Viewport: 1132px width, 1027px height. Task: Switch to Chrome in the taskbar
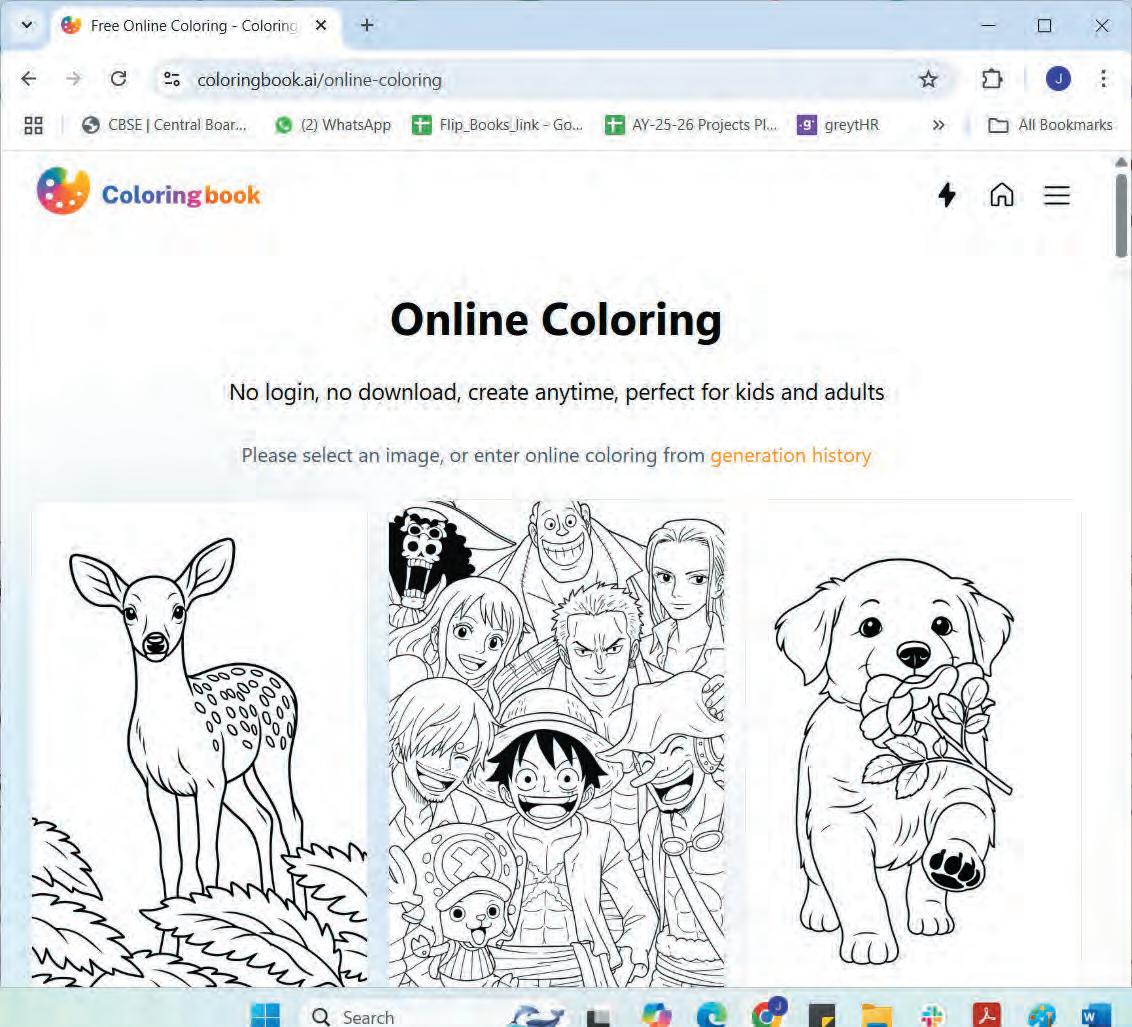[768, 1014]
